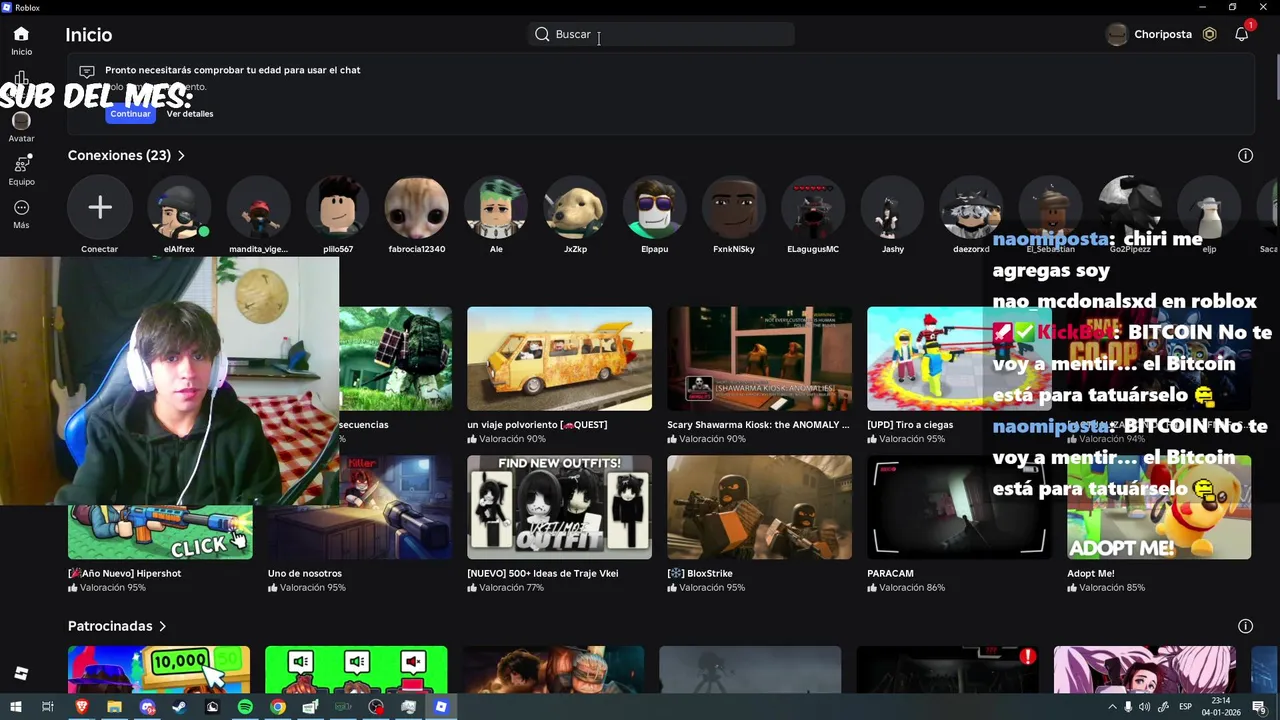Image resolution: width=1280 pixels, height=720 pixels.
Task: Click the Patrocinadas info icon
Action: coord(1245,626)
